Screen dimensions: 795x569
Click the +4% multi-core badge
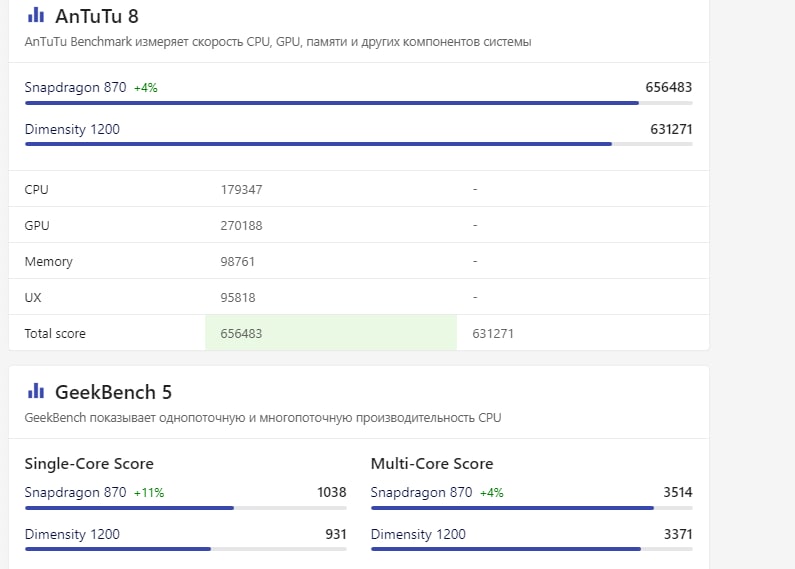coord(492,493)
